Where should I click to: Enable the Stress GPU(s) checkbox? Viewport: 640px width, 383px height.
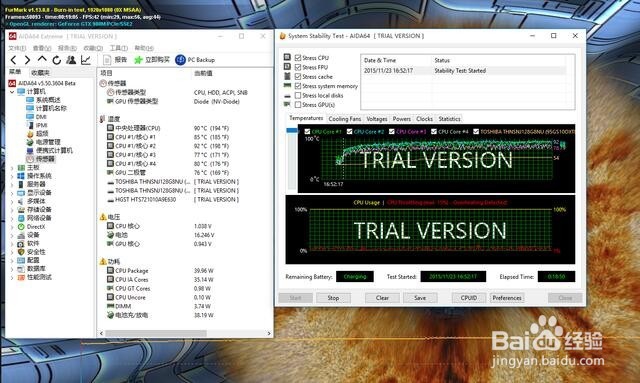click(298, 105)
